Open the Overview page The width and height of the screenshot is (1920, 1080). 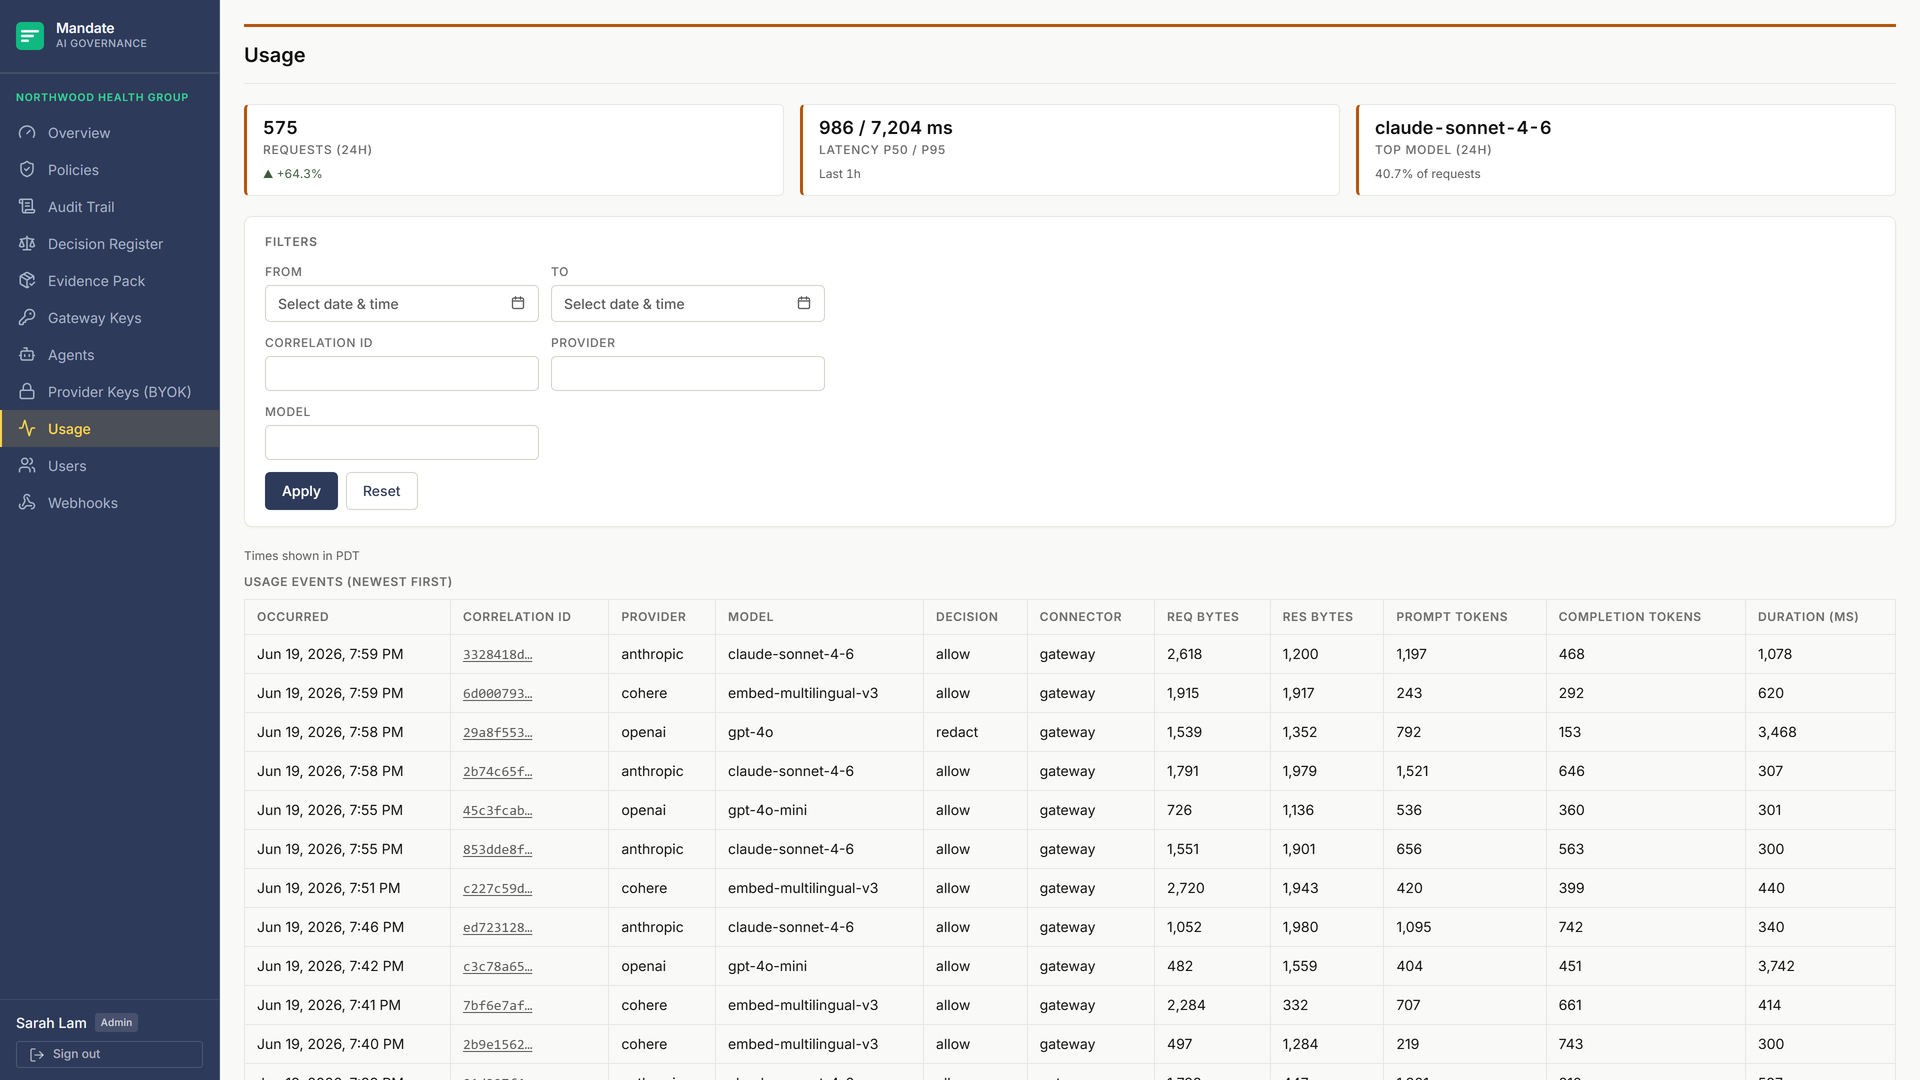pos(110,133)
